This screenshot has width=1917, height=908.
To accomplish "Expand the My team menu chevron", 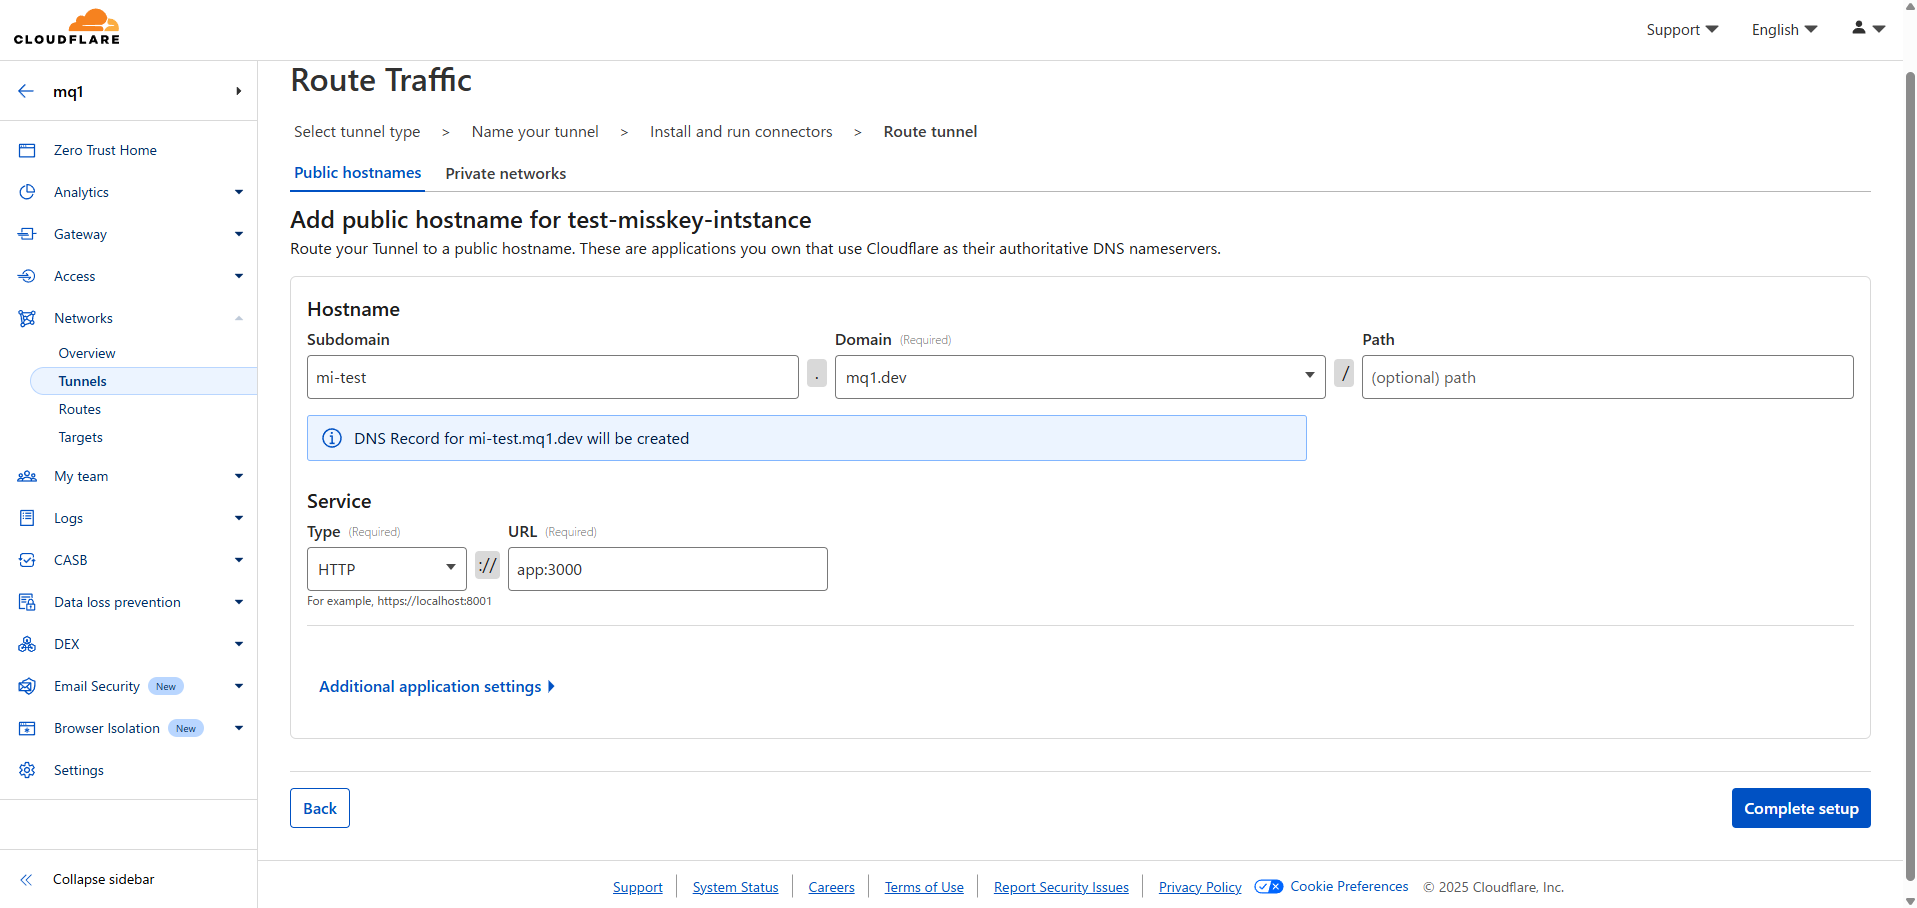I will point(239,476).
